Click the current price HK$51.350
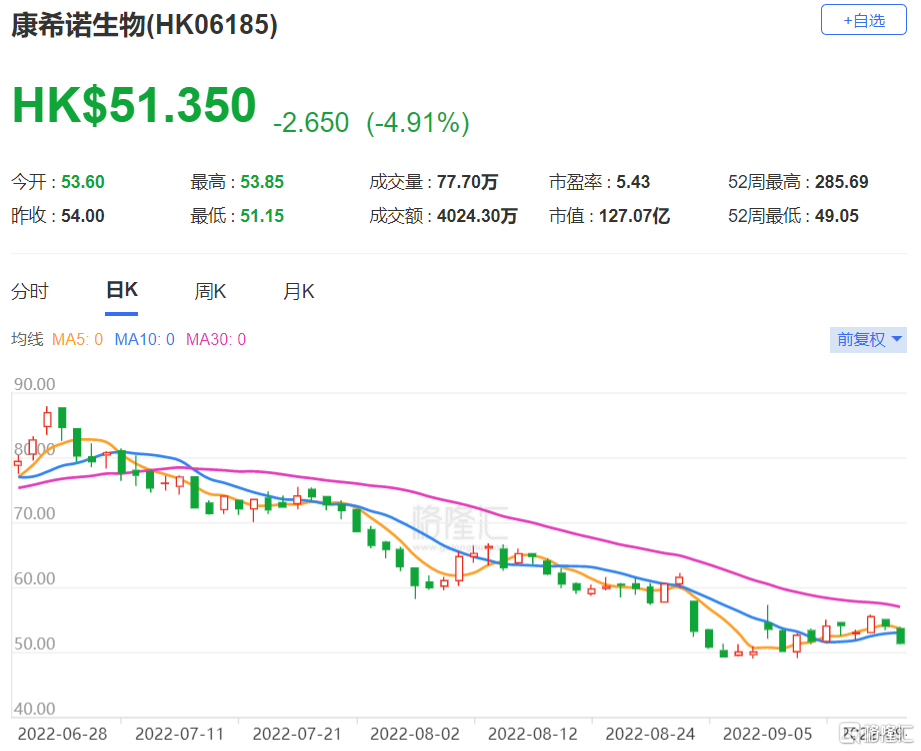 coord(134,106)
